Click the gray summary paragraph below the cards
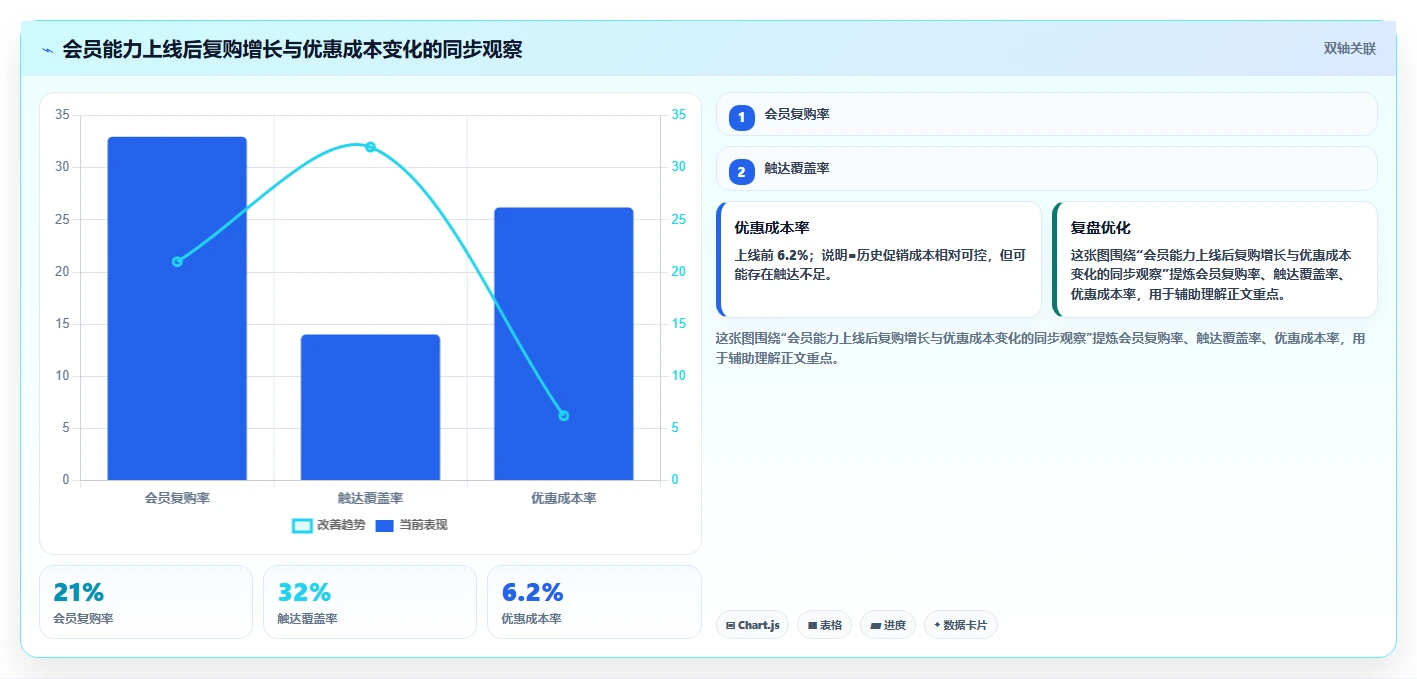1417x679 pixels. pyautogui.click(x=1041, y=348)
